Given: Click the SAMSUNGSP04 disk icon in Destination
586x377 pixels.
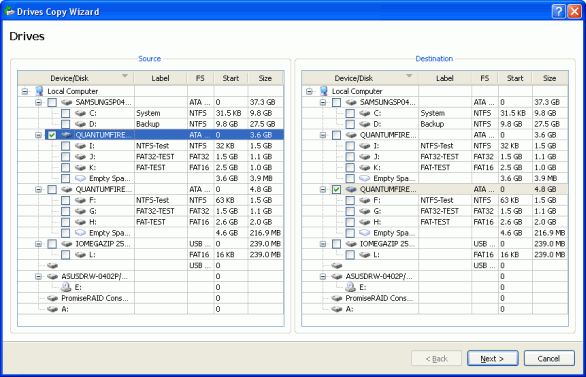Looking at the screenshot, I should [x=351, y=102].
